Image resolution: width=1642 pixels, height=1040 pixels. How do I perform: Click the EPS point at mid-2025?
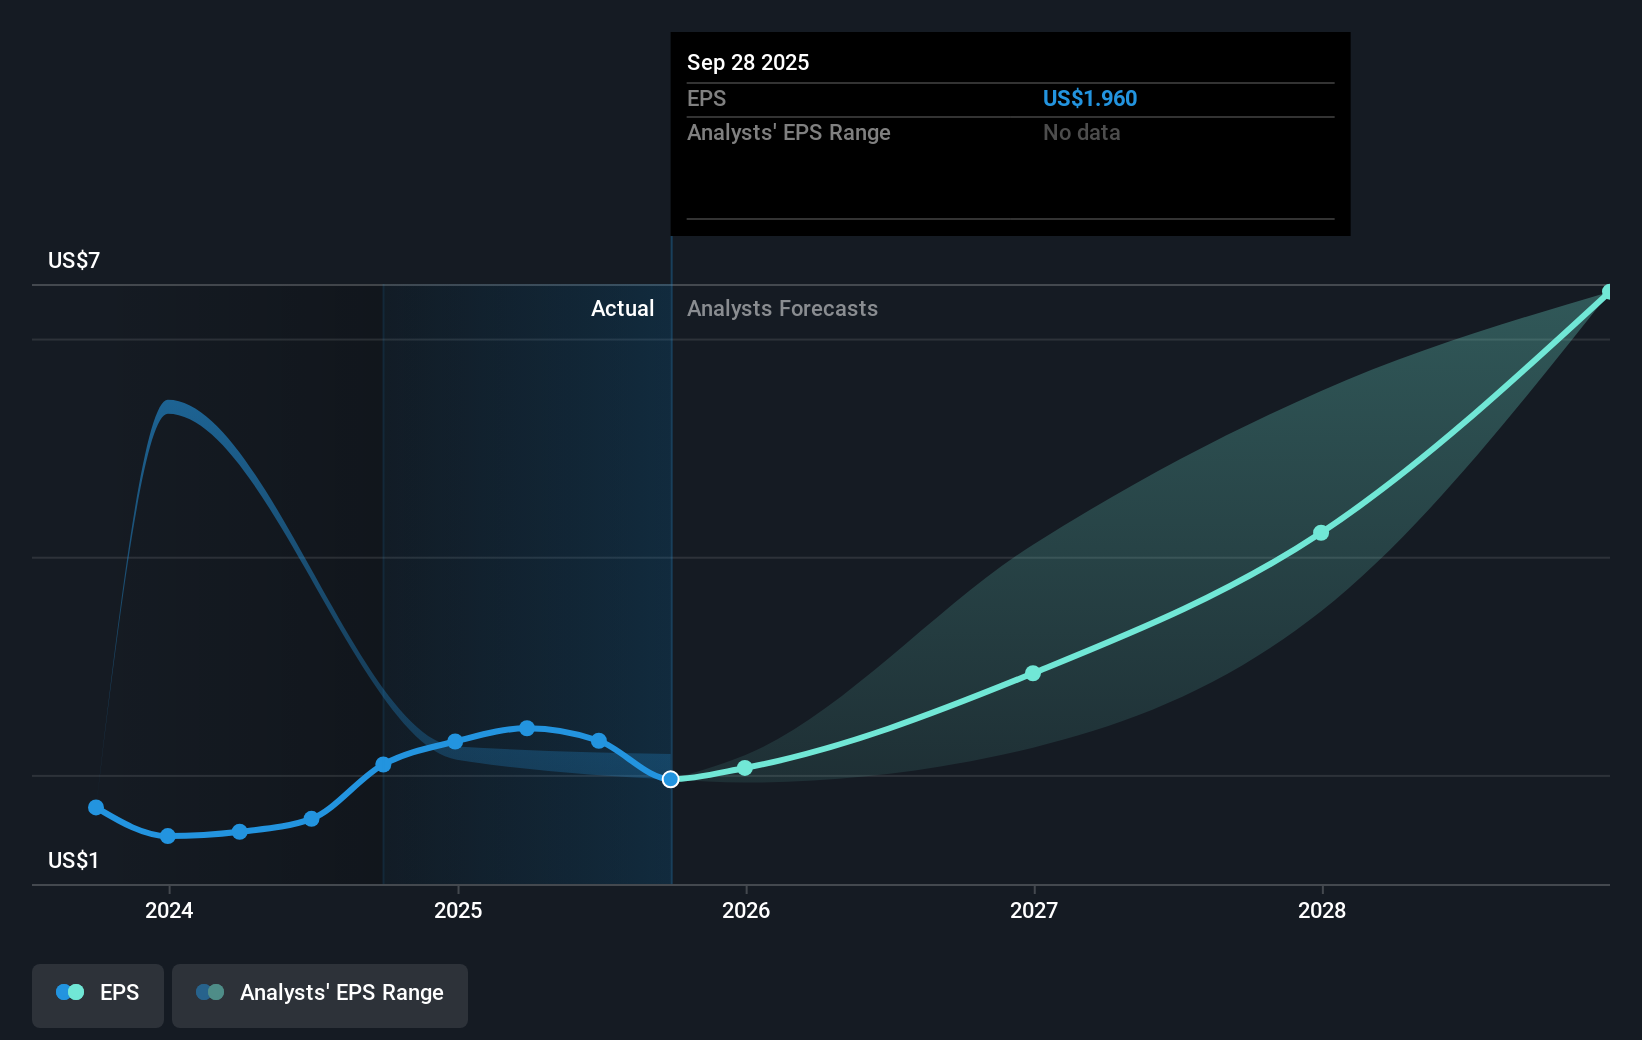pos(599,741)
